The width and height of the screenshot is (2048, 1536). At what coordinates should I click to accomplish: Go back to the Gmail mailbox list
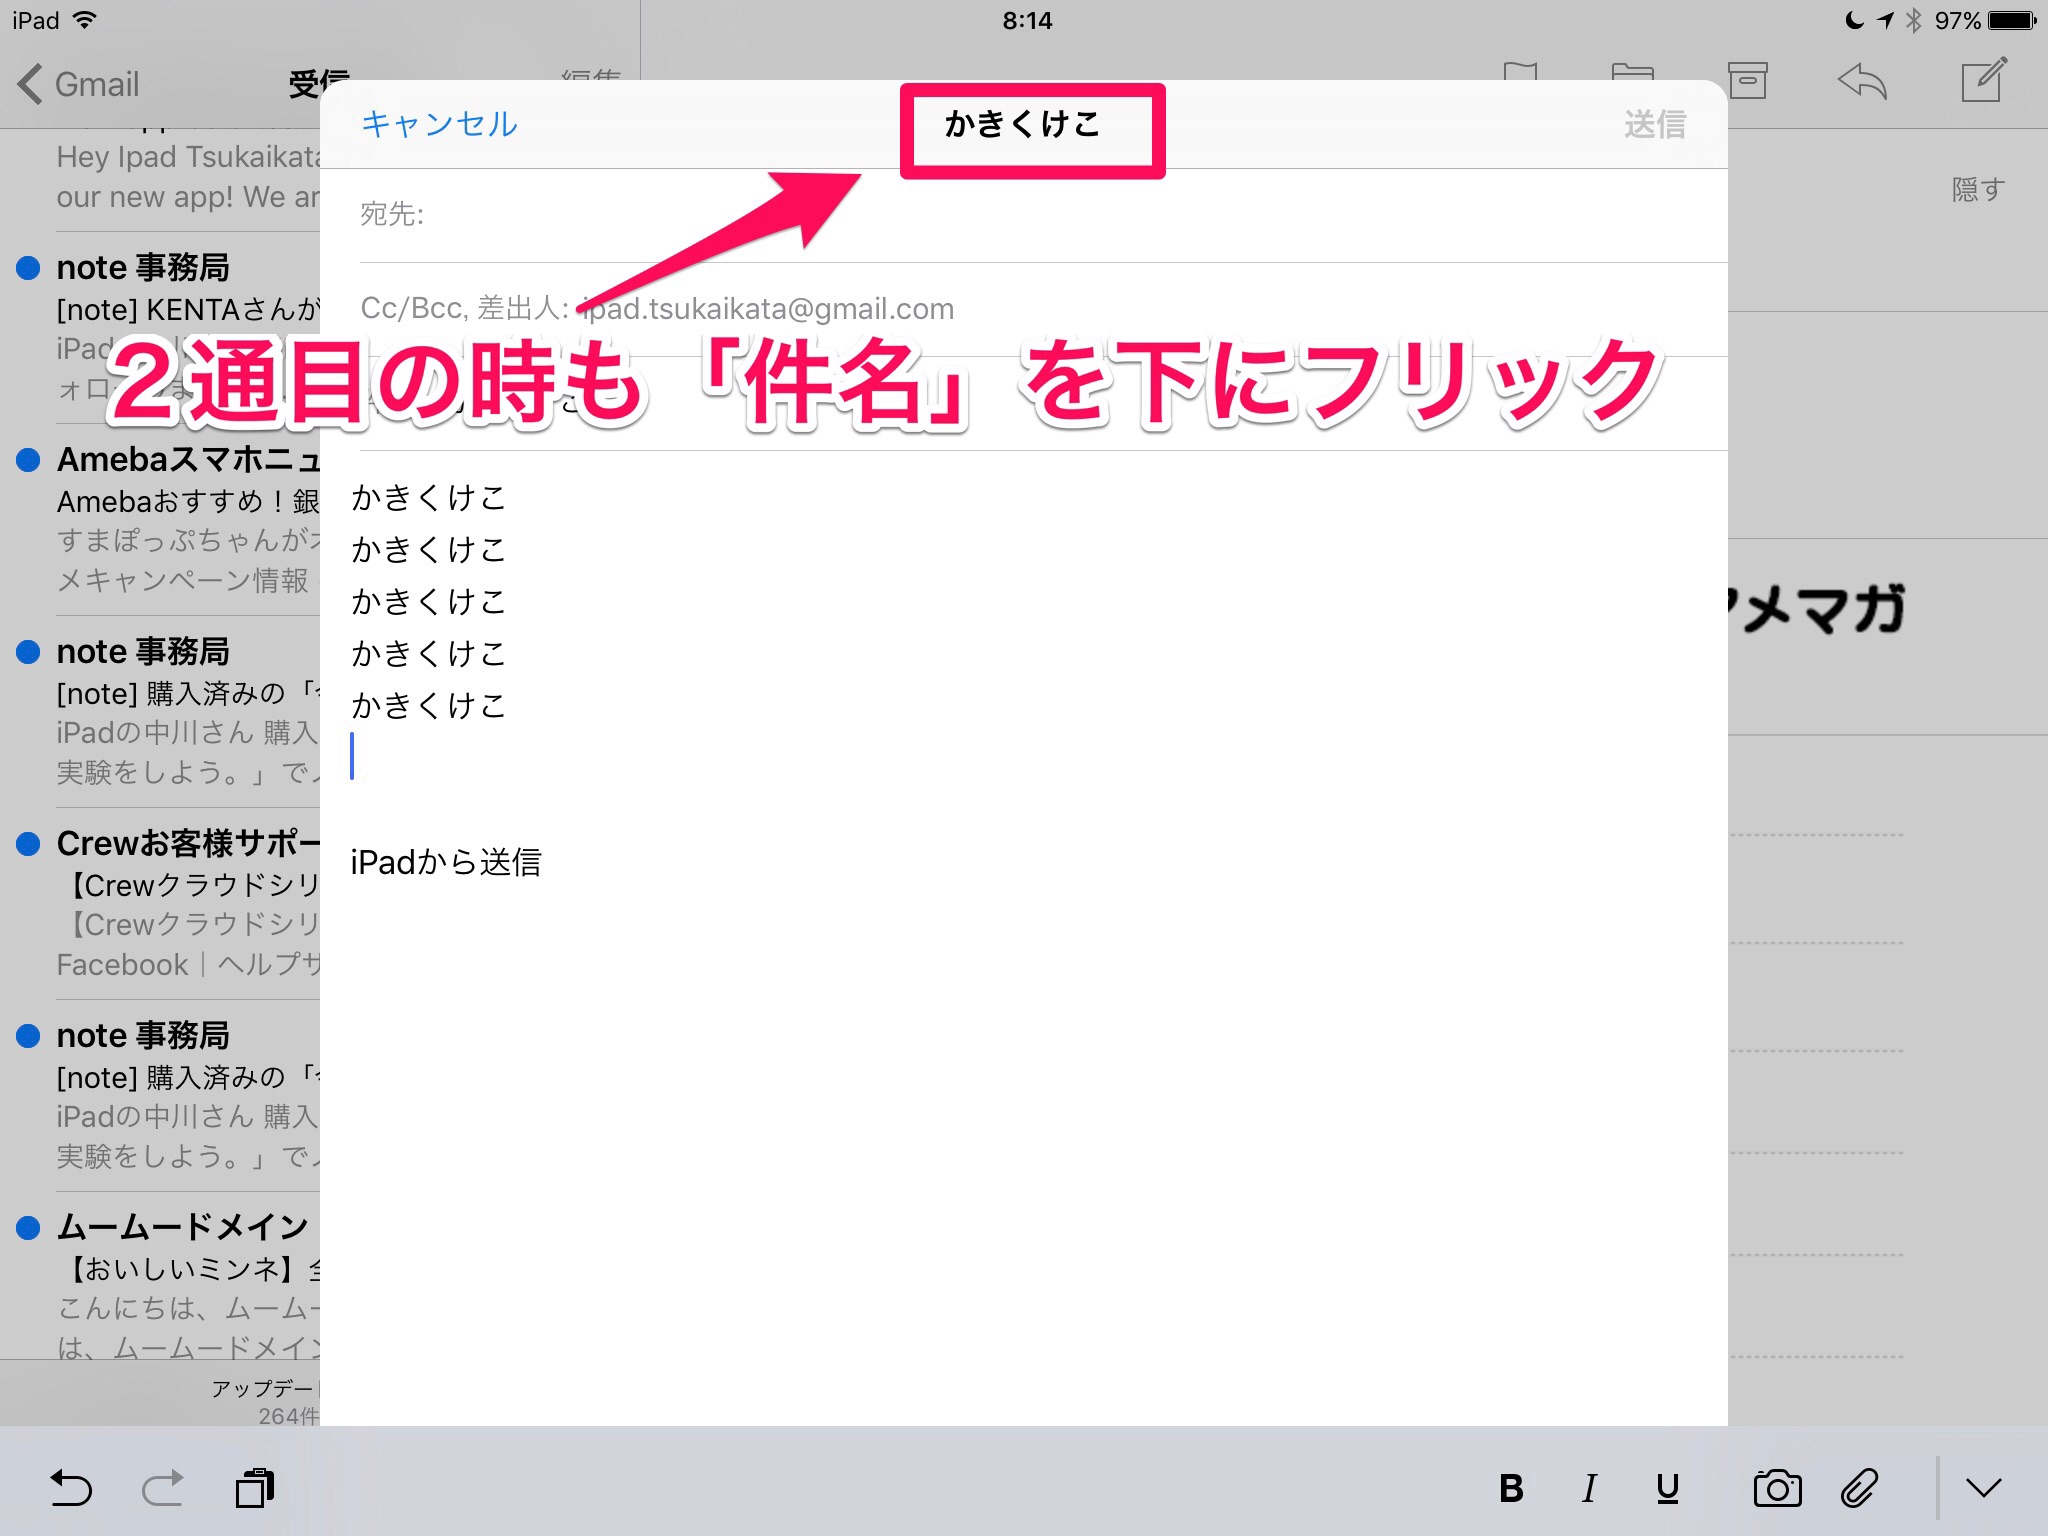(80, 85)
